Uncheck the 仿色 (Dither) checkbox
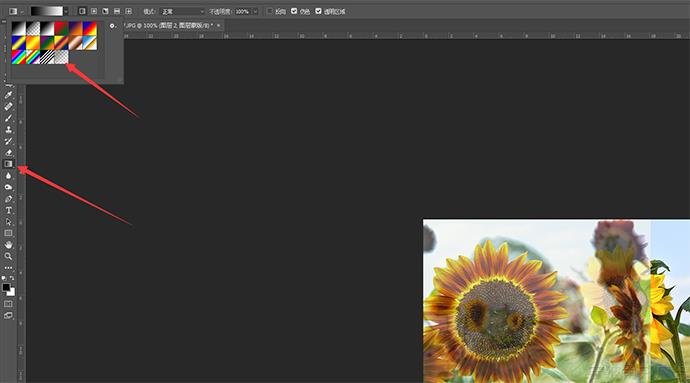The image size is (690, 383). click(294, 11)
